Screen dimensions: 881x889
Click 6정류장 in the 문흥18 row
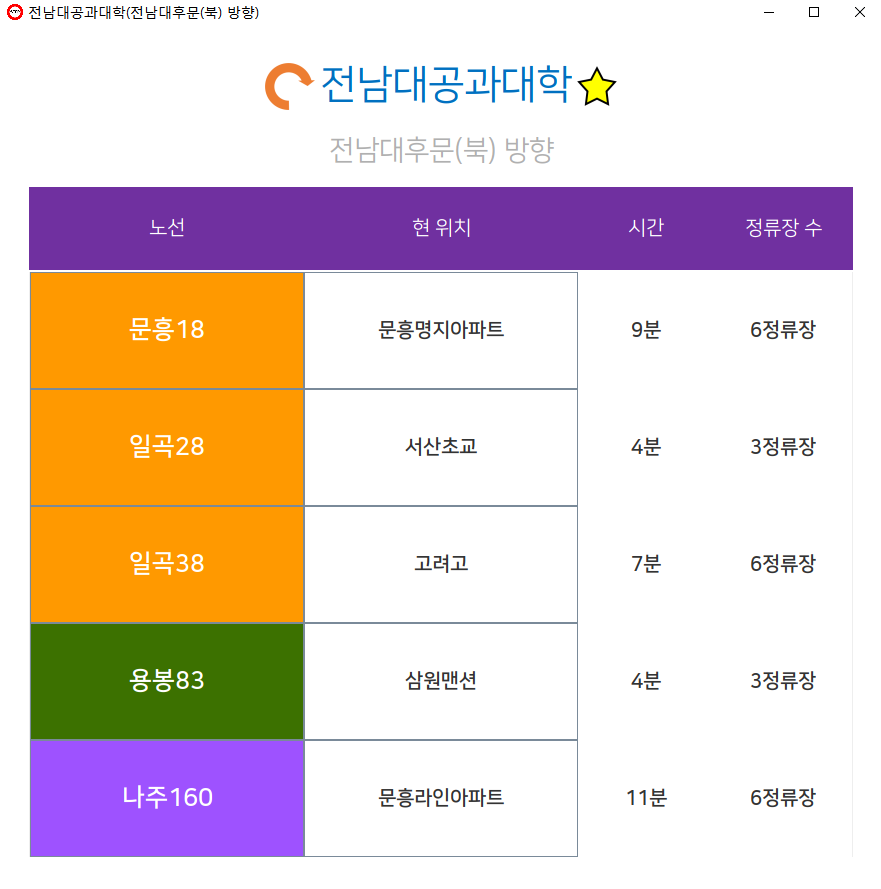point(783,329)
